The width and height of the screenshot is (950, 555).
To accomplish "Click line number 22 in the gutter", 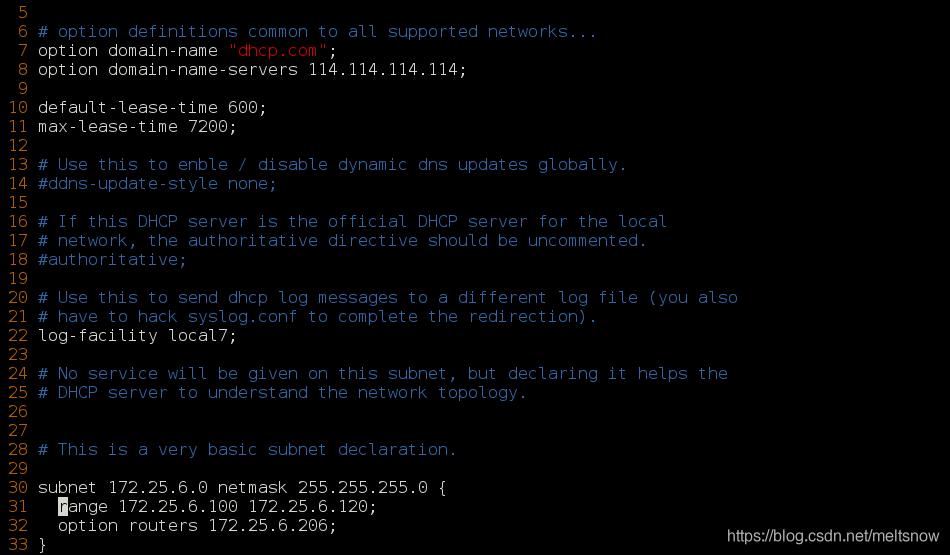I will (18, 335).
